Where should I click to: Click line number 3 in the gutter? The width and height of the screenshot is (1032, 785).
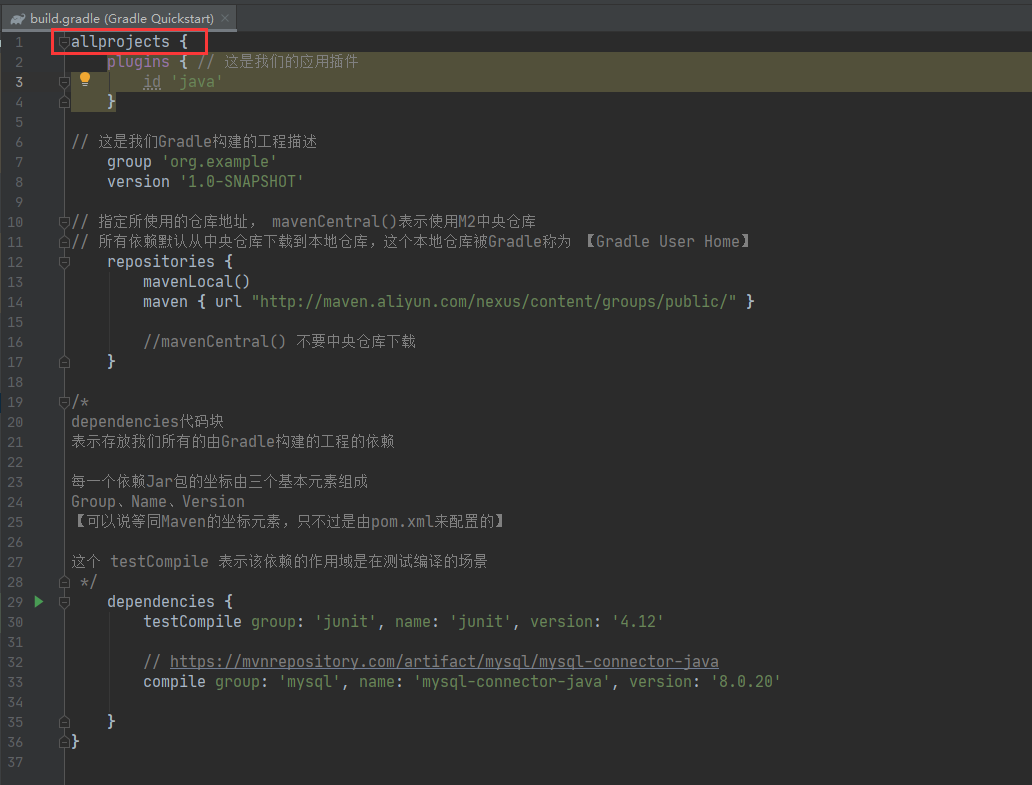(x=18, y=81)
